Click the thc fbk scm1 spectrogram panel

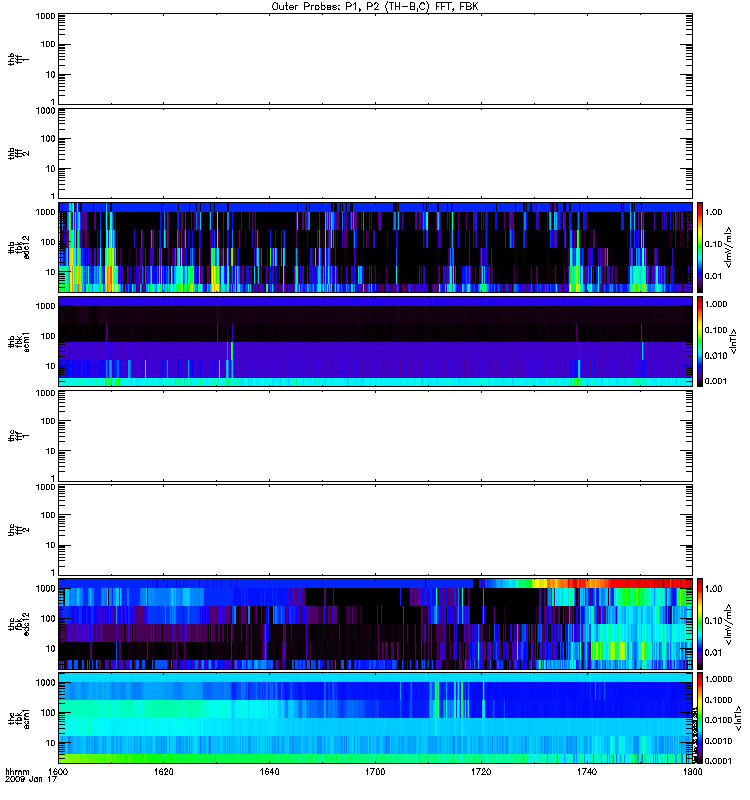click(375, 718)
